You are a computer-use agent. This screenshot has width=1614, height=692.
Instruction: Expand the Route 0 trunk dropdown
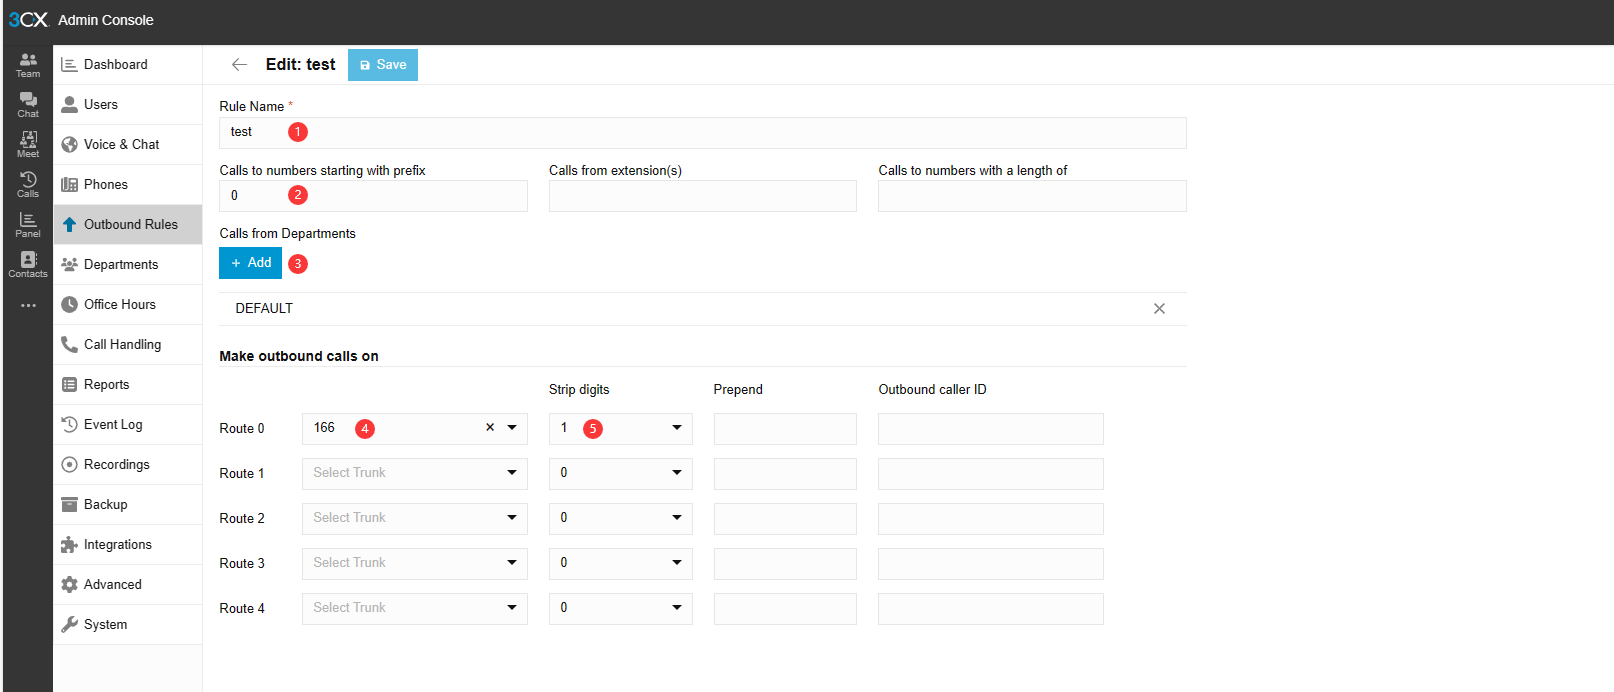coord(512,428)
